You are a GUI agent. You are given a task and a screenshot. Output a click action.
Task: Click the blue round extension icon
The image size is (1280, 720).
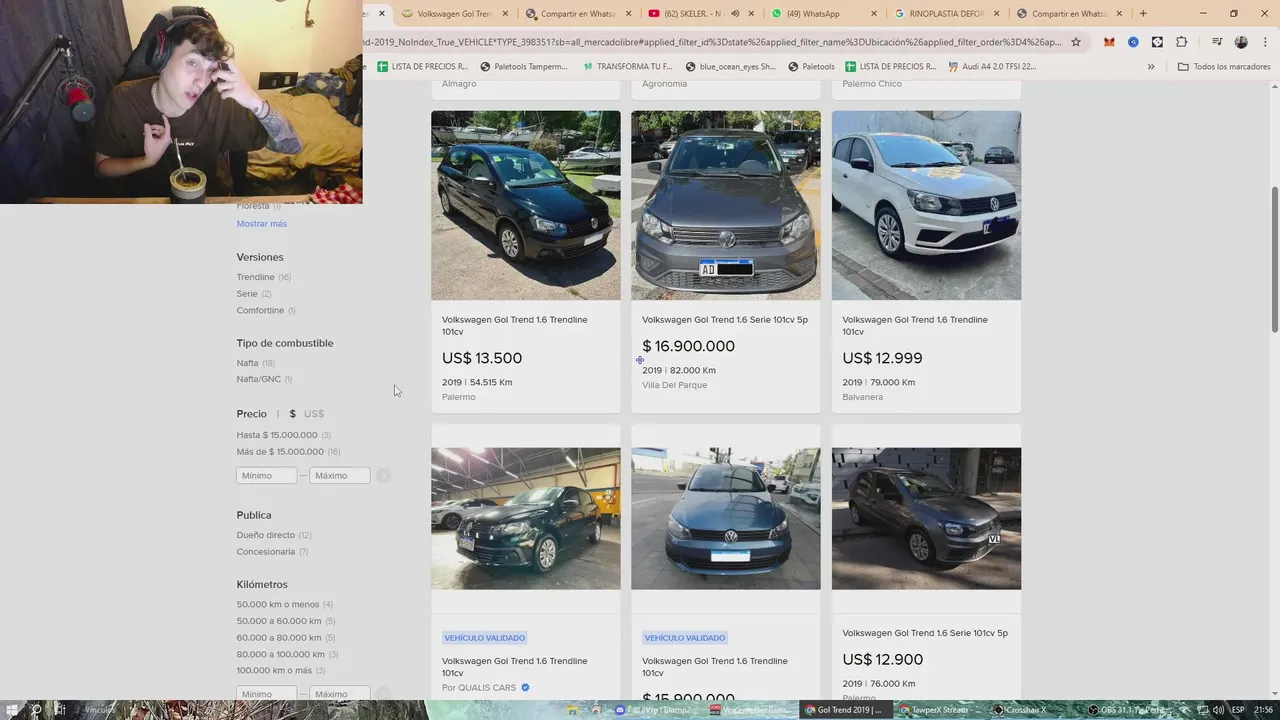point(1133,42)
